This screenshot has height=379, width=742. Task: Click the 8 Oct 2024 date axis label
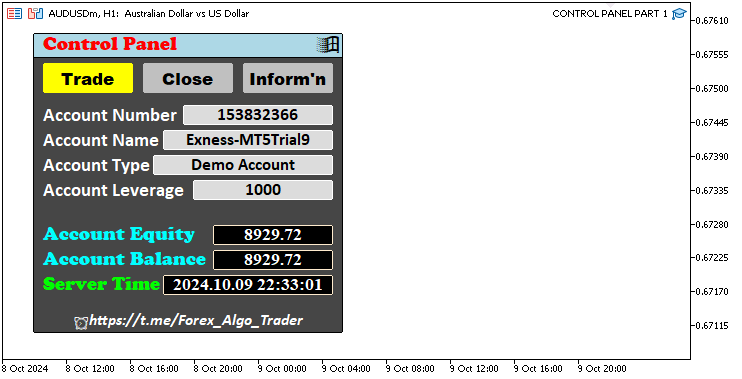click(25, 369)
